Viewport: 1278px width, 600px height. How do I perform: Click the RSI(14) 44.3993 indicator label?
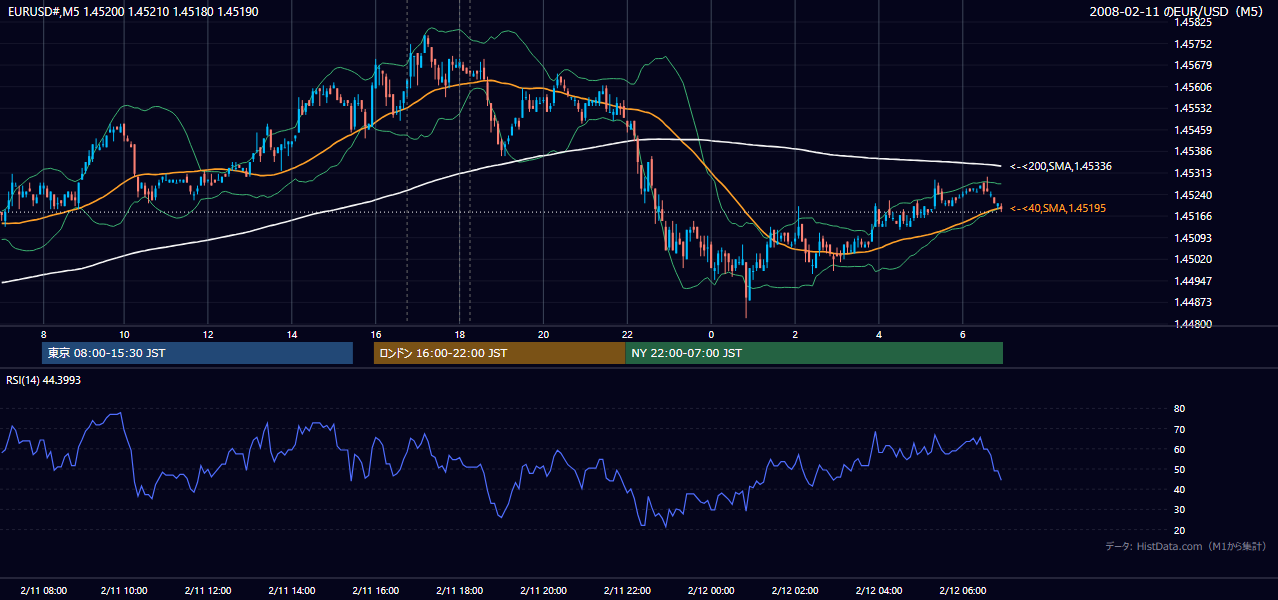(43, 380)
